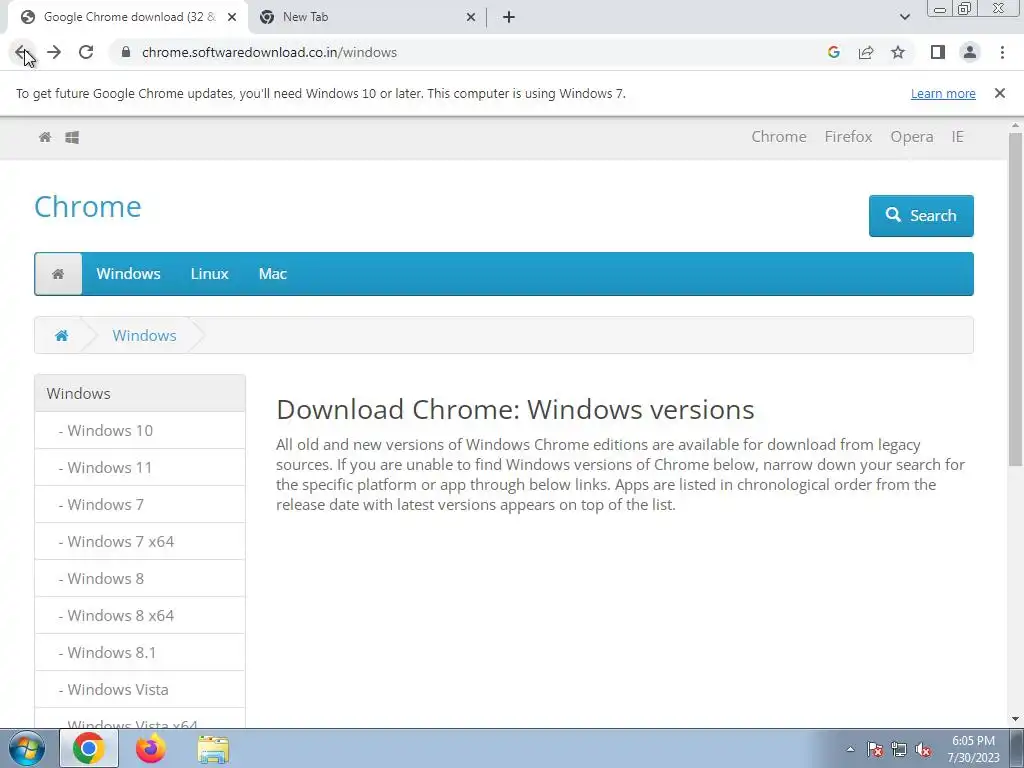Screen dimensions: 1024x768
Task: Open the Chrome link in top navigation
Action: tap(778, 136)
